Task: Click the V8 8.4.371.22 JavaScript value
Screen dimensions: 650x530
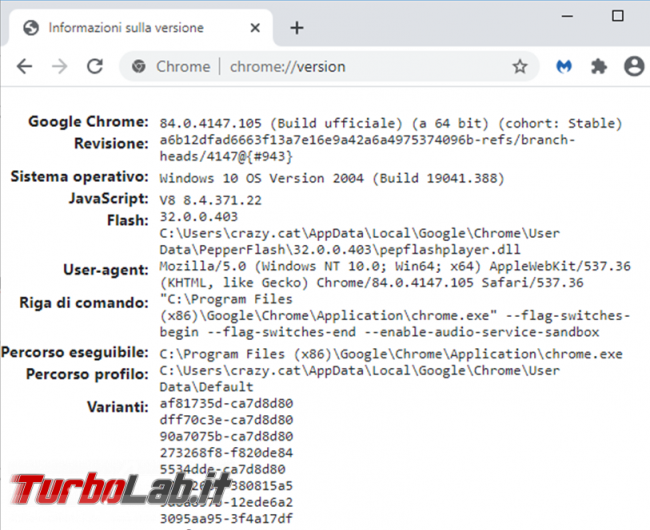Action: click(211, 201)
